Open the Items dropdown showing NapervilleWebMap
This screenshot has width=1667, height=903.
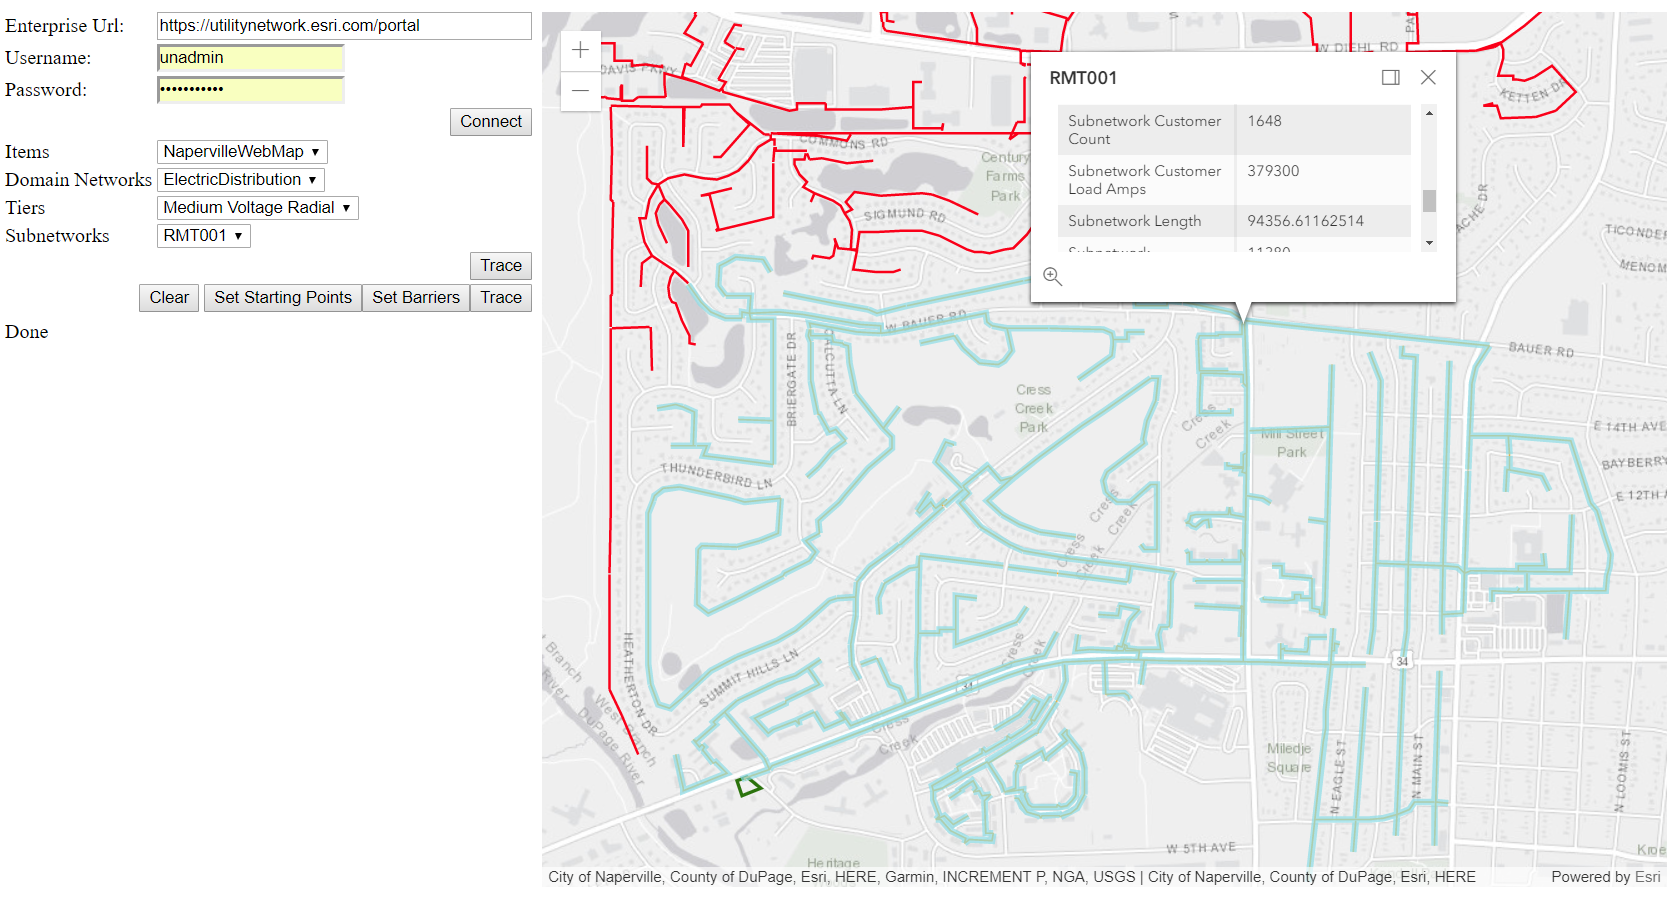point(242,152)
